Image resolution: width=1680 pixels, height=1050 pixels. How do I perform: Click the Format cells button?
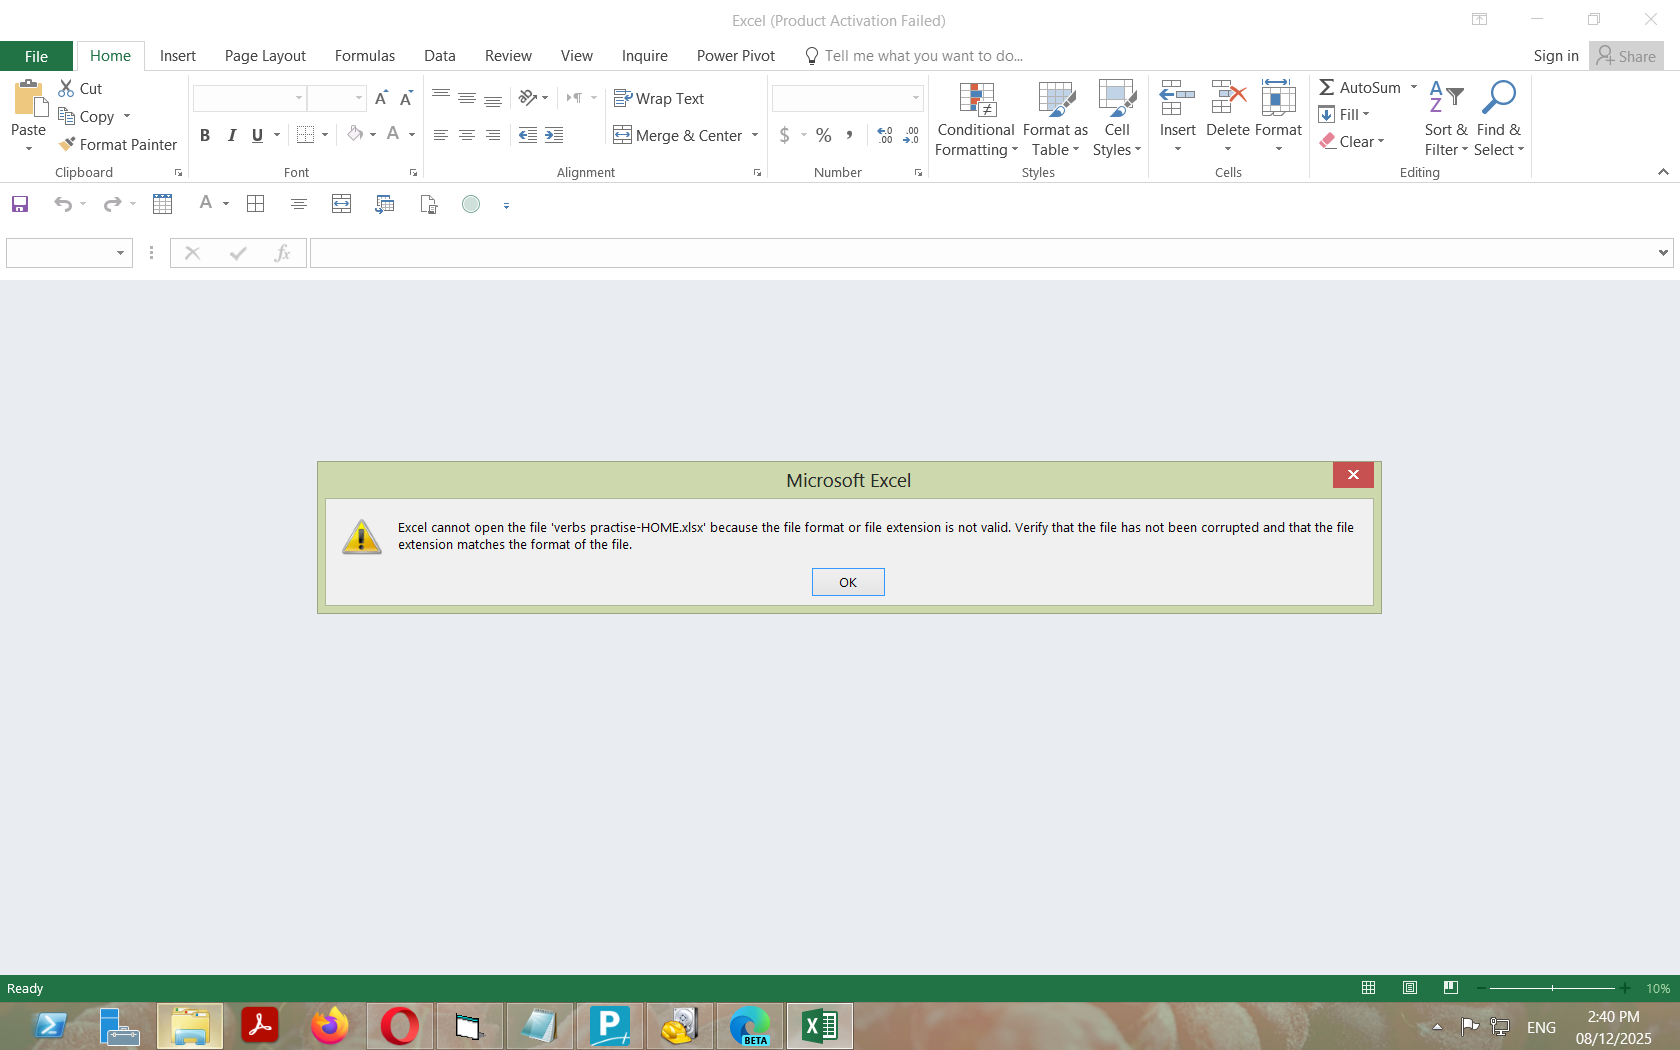[1278, 116]
